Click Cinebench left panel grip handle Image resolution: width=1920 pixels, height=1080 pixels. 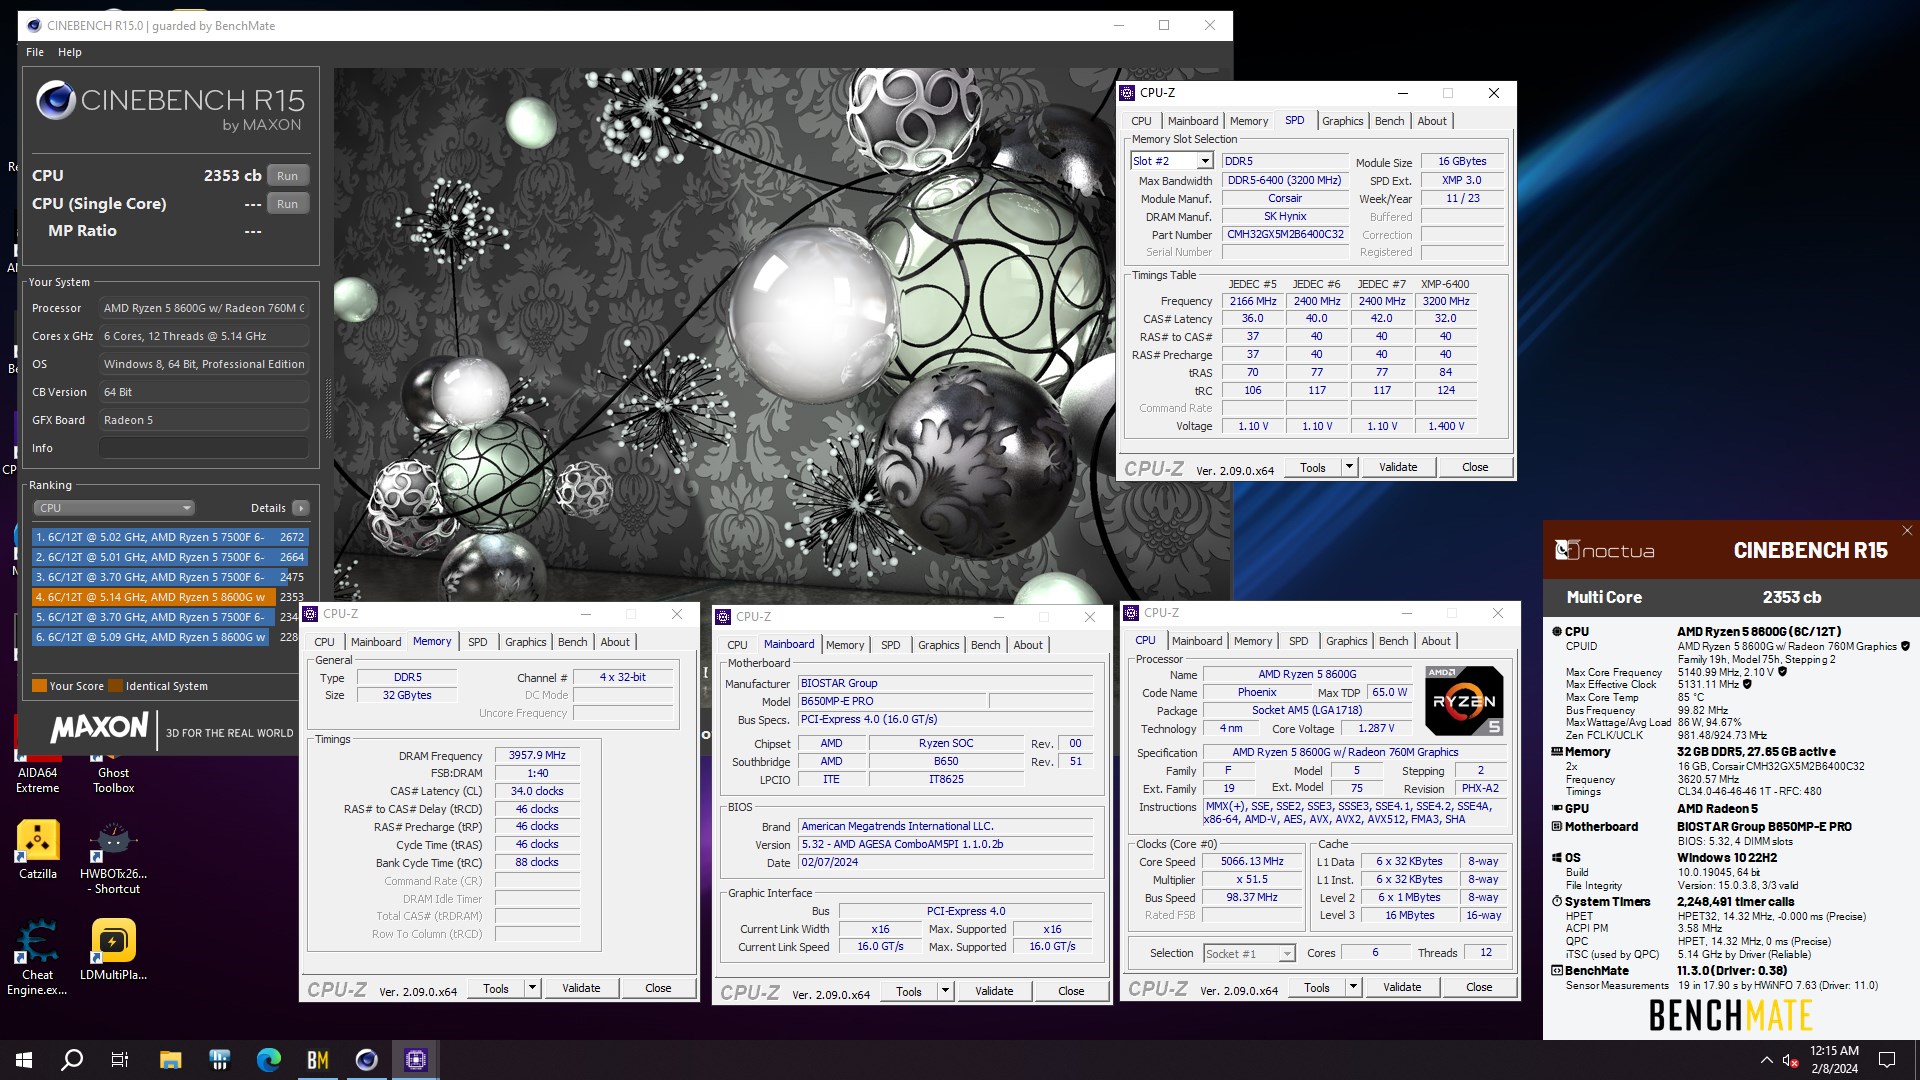[327, 408]
